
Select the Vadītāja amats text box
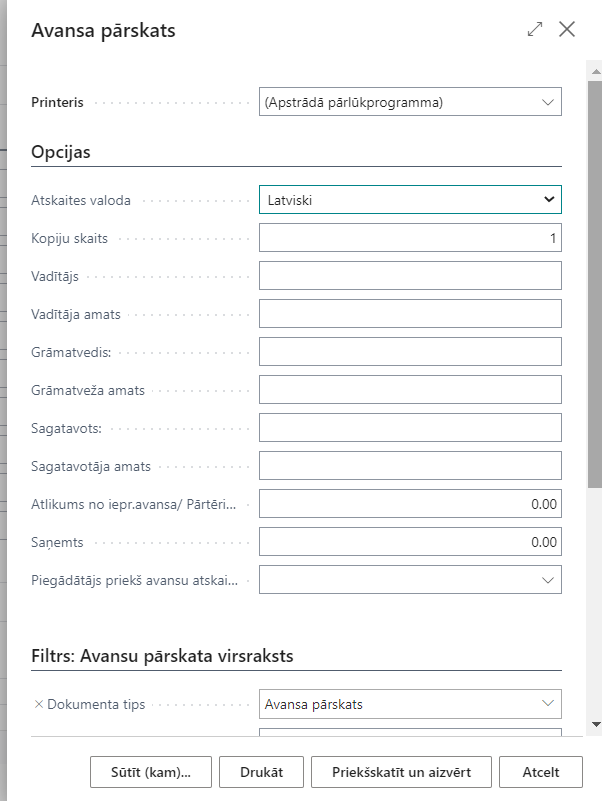tap(410, 314)
